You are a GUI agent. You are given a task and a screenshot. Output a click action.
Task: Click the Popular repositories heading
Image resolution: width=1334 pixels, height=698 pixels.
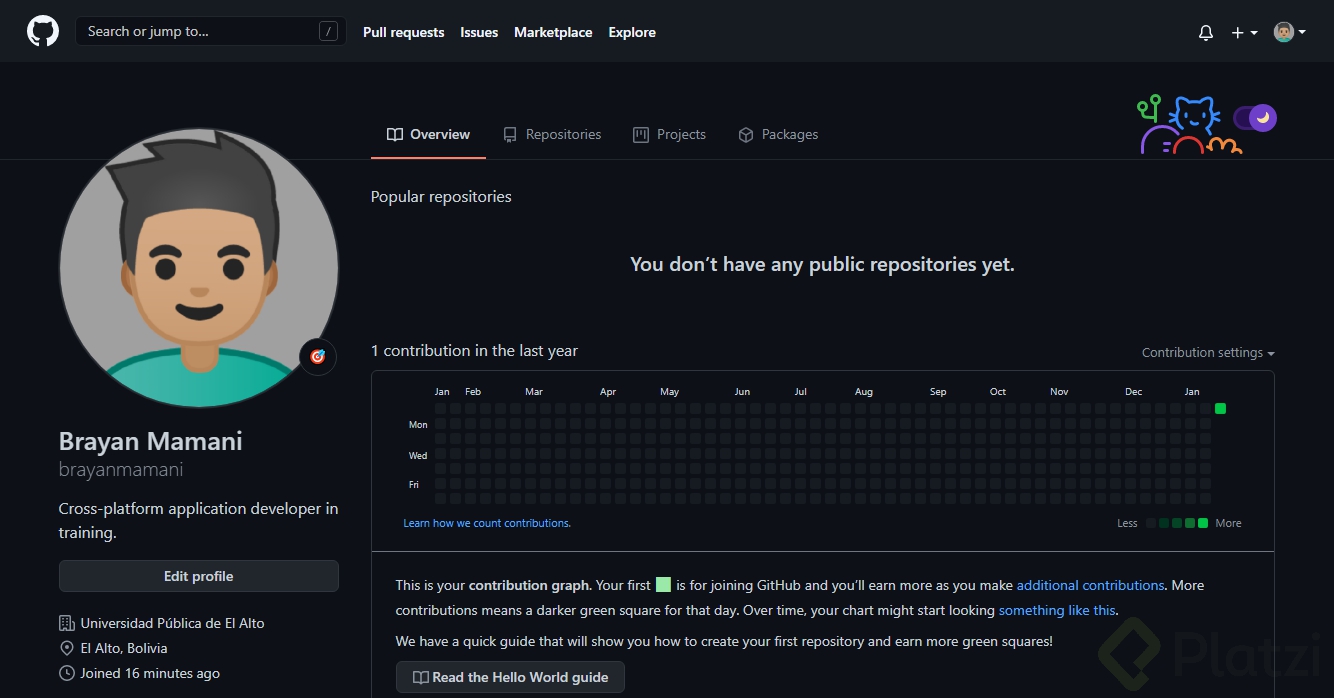click(441, 196)
